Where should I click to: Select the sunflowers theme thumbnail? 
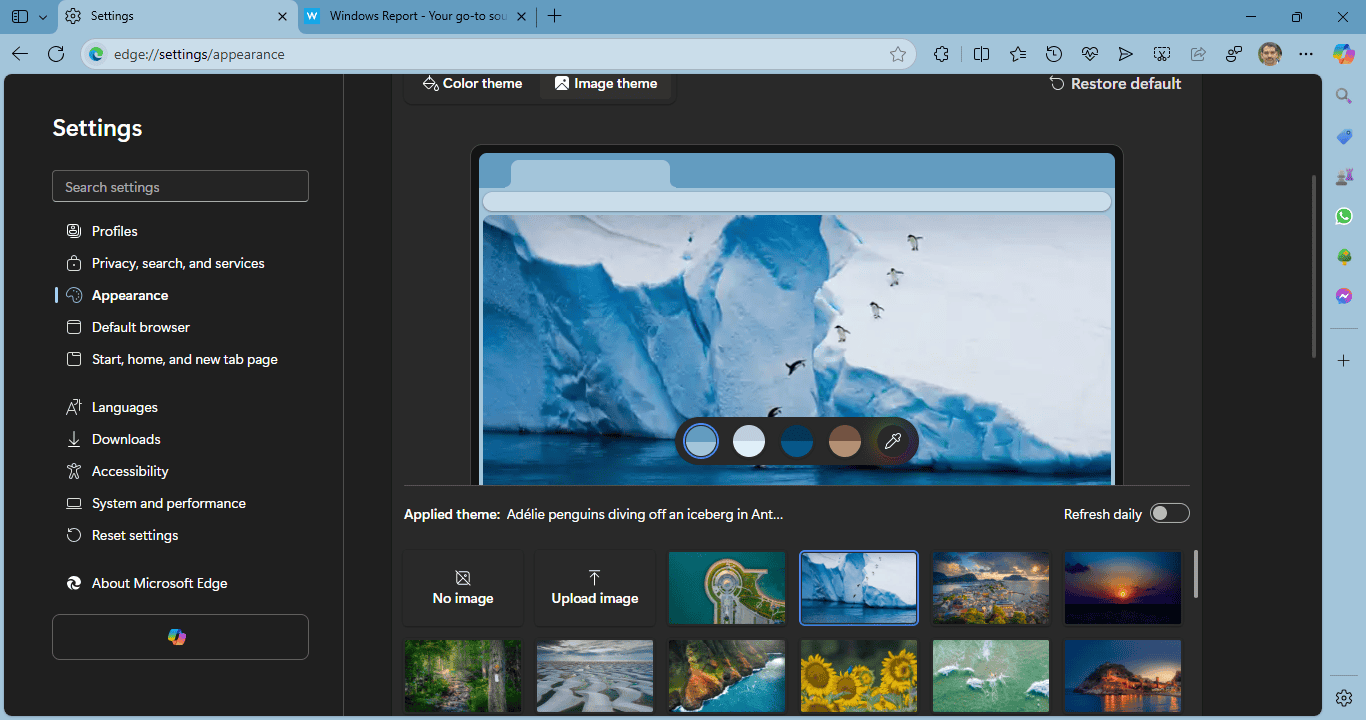pos(859,676)
